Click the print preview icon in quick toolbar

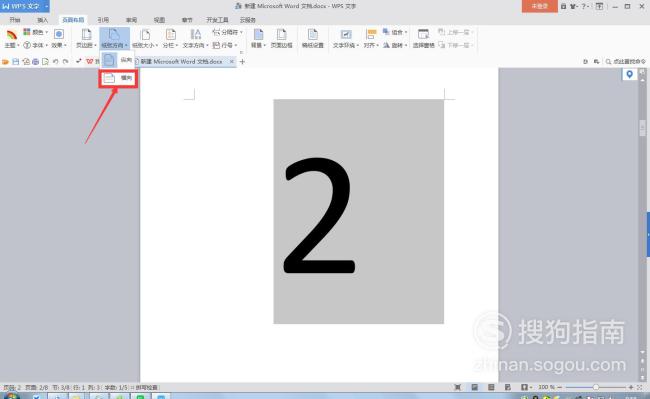pyautogui.click(x=46, y=62)
